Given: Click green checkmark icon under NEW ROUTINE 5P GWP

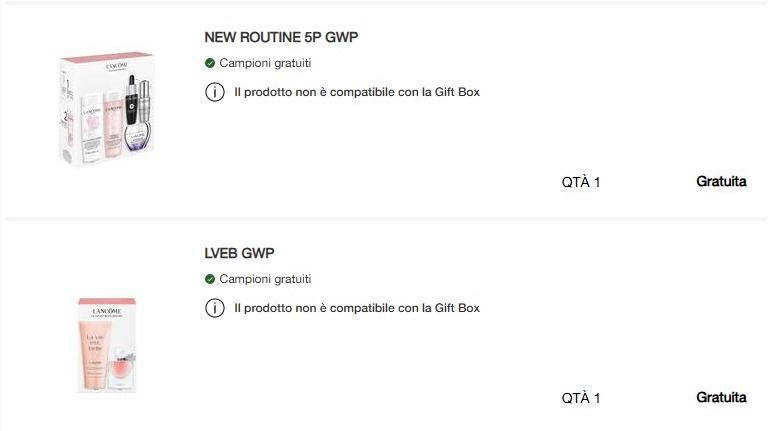Looking at the screenshot, I should 210,63.
